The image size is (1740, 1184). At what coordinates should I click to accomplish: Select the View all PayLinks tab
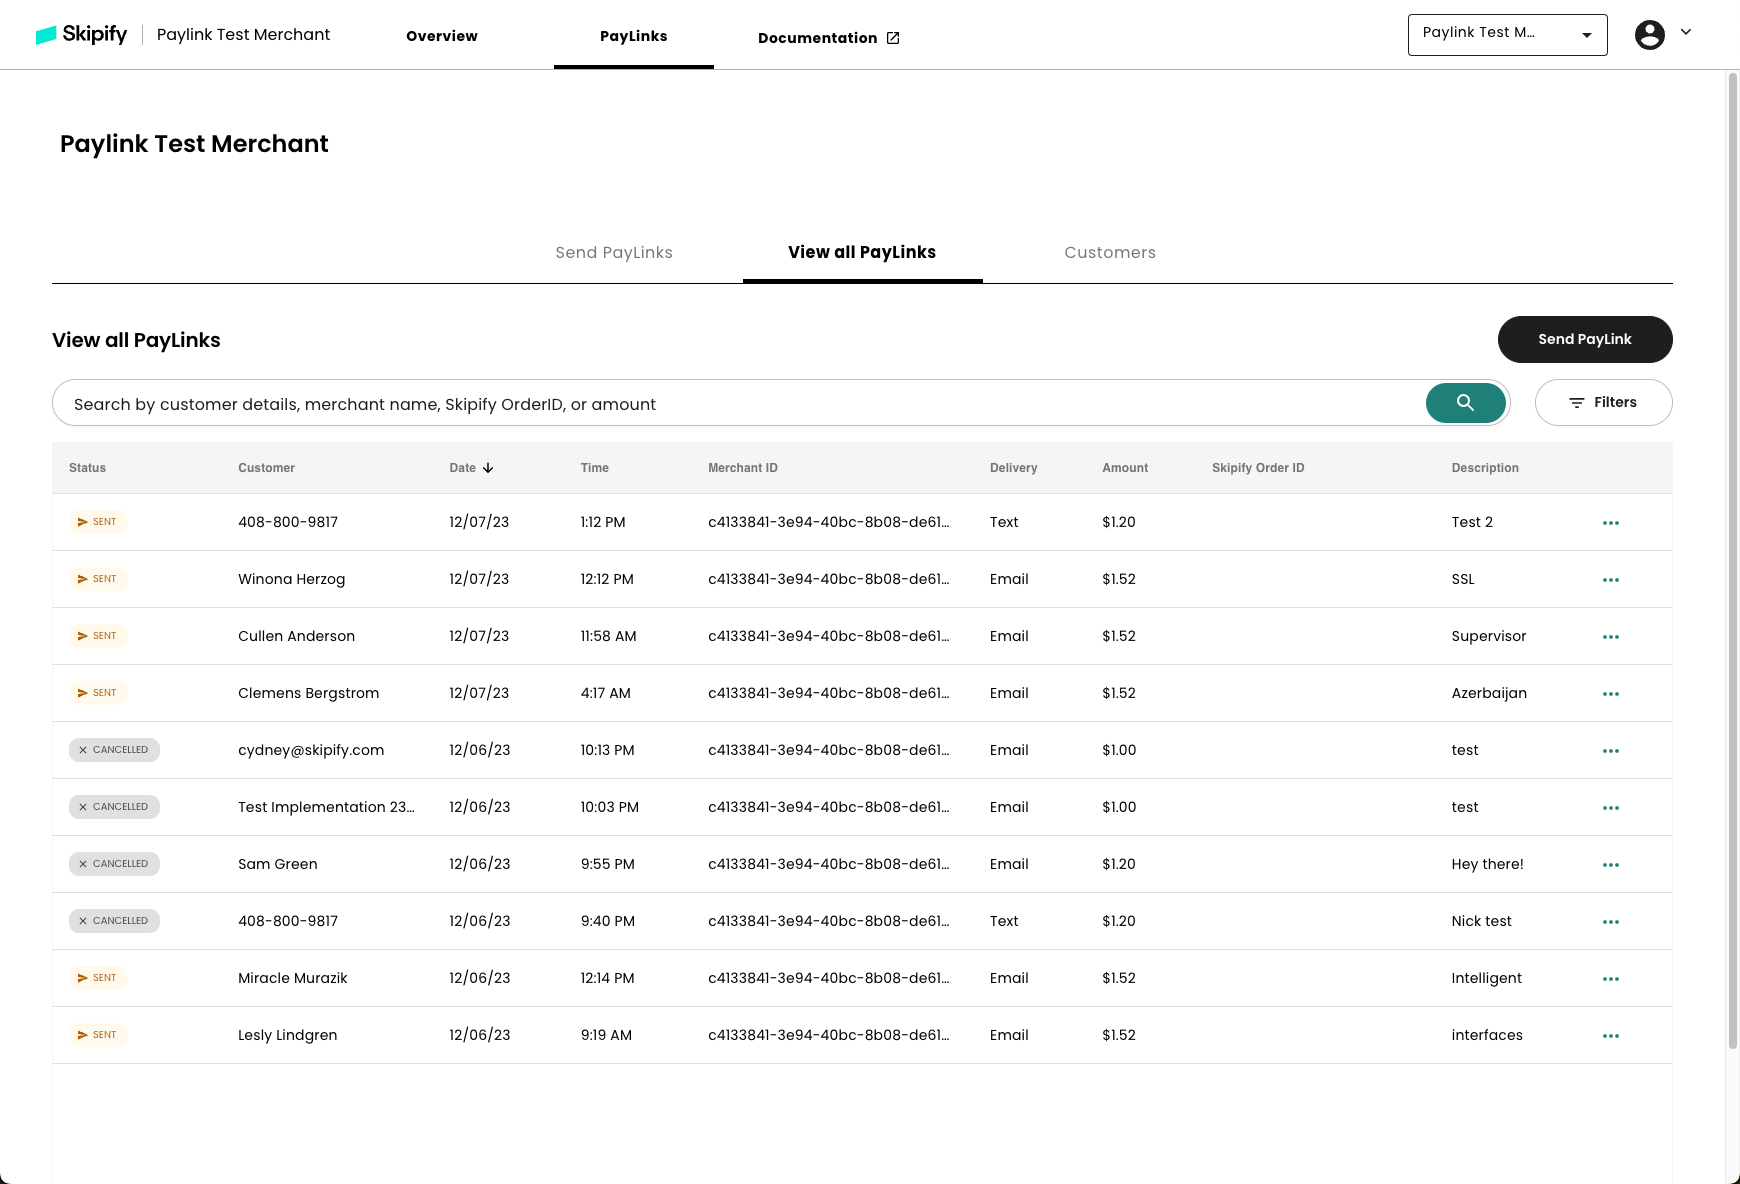[x=862, y=253]
